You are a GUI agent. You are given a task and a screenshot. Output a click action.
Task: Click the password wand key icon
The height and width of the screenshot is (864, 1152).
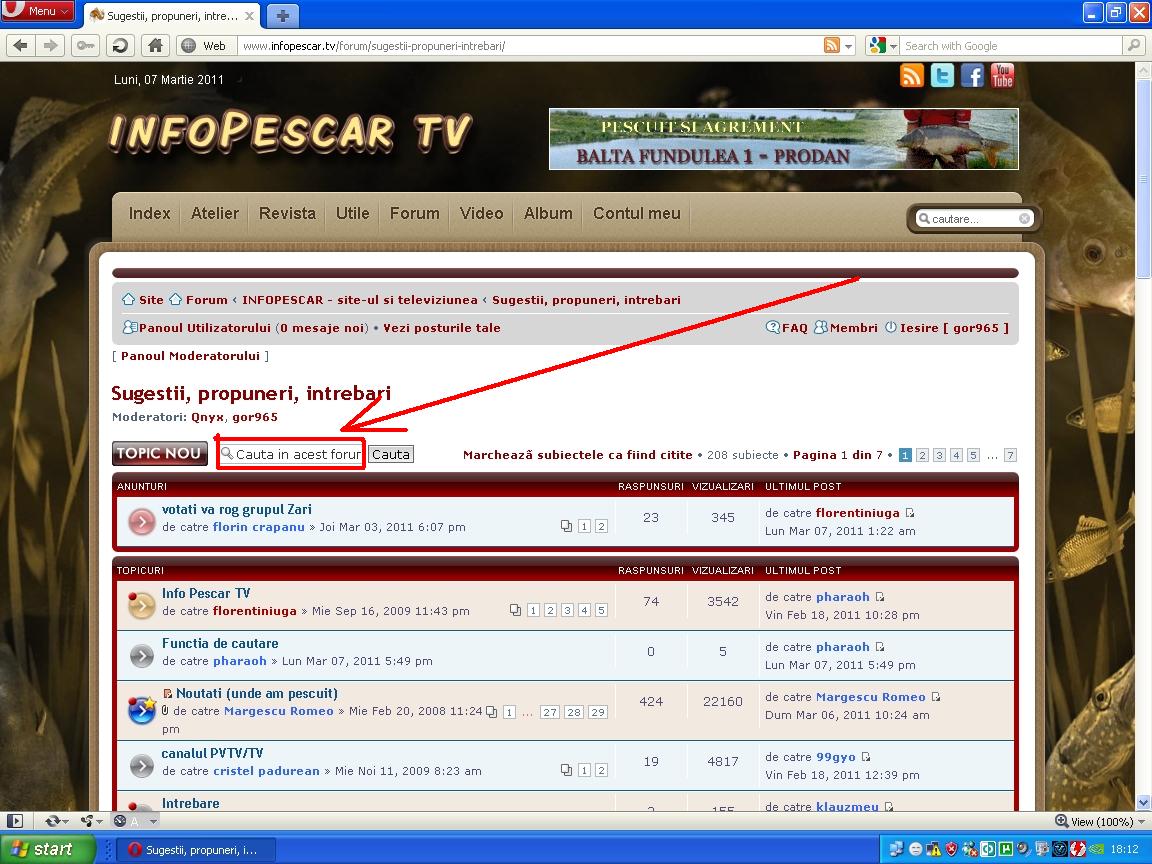tap(85, 45)
